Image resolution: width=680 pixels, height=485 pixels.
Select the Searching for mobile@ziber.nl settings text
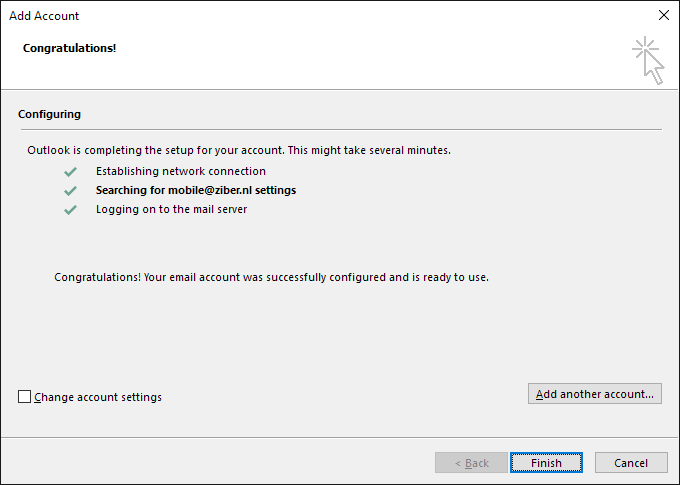pos(196,190)
